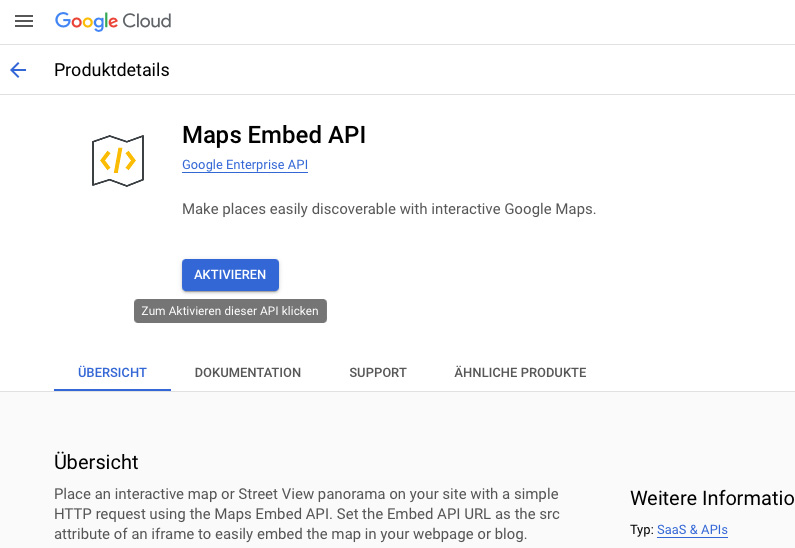
Task: Click the Übersicht section heading
Action: pos(96,462)
